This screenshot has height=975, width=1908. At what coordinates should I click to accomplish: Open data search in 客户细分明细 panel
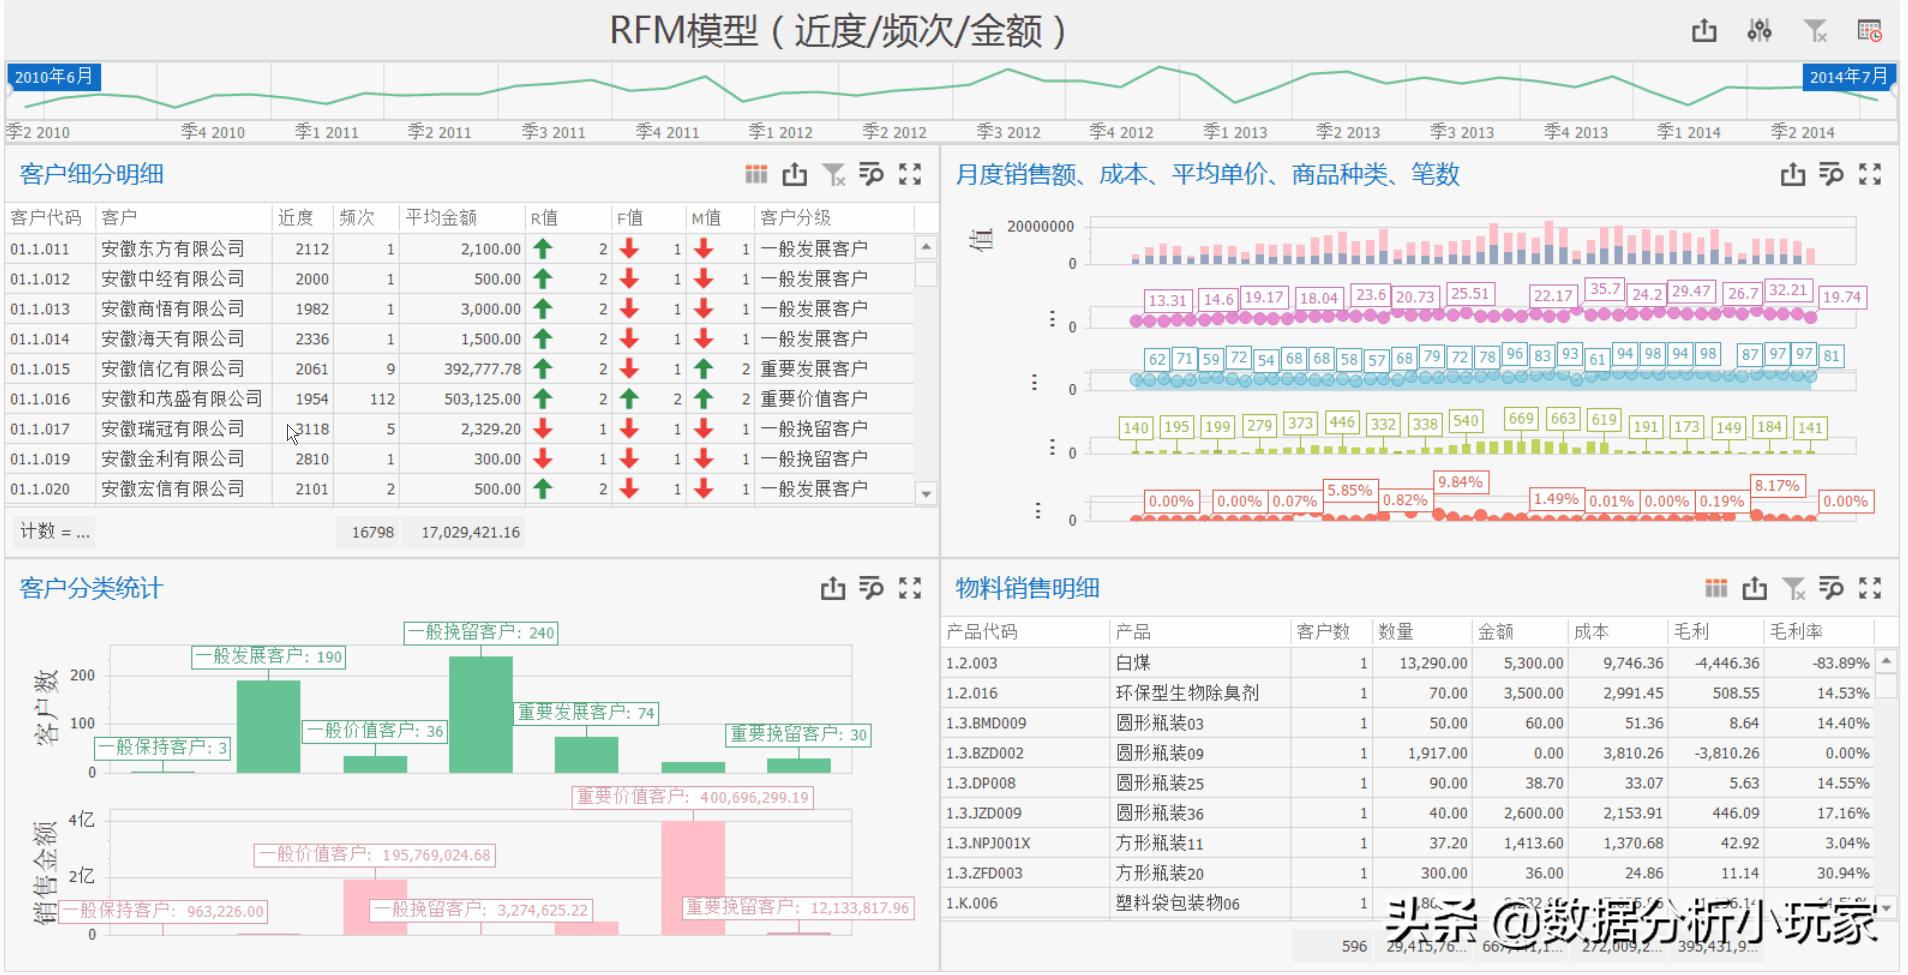tap(872, 174)
